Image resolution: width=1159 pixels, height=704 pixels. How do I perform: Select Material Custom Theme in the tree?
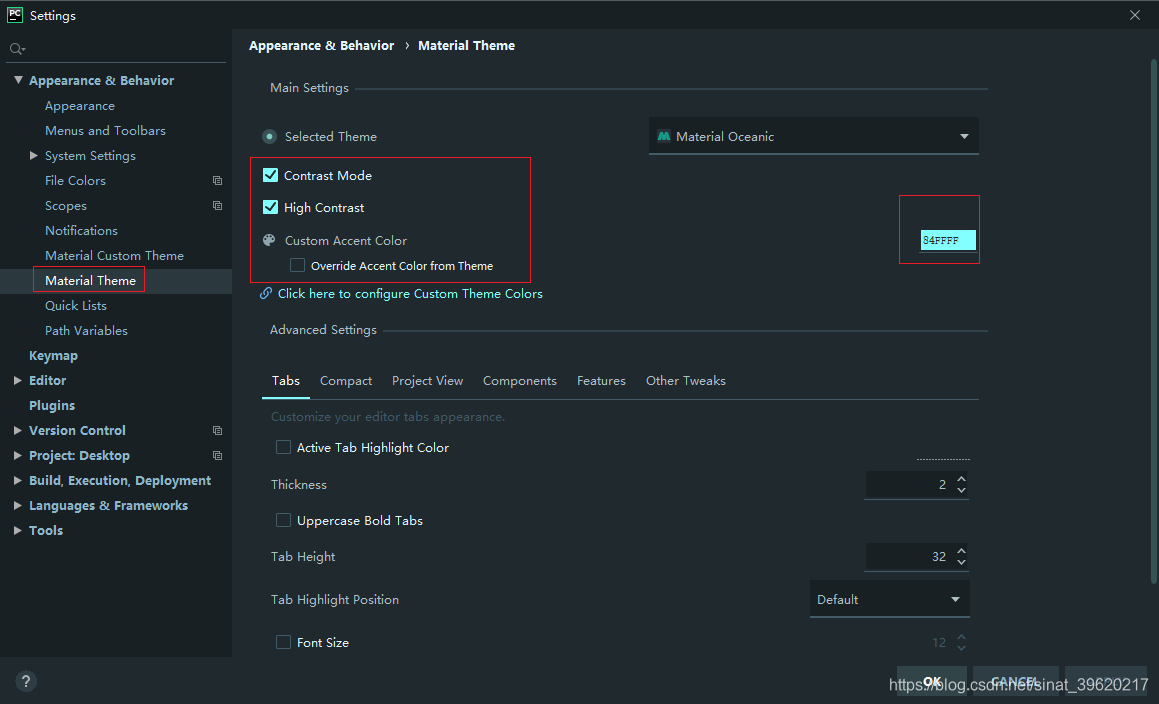point(115,256)
